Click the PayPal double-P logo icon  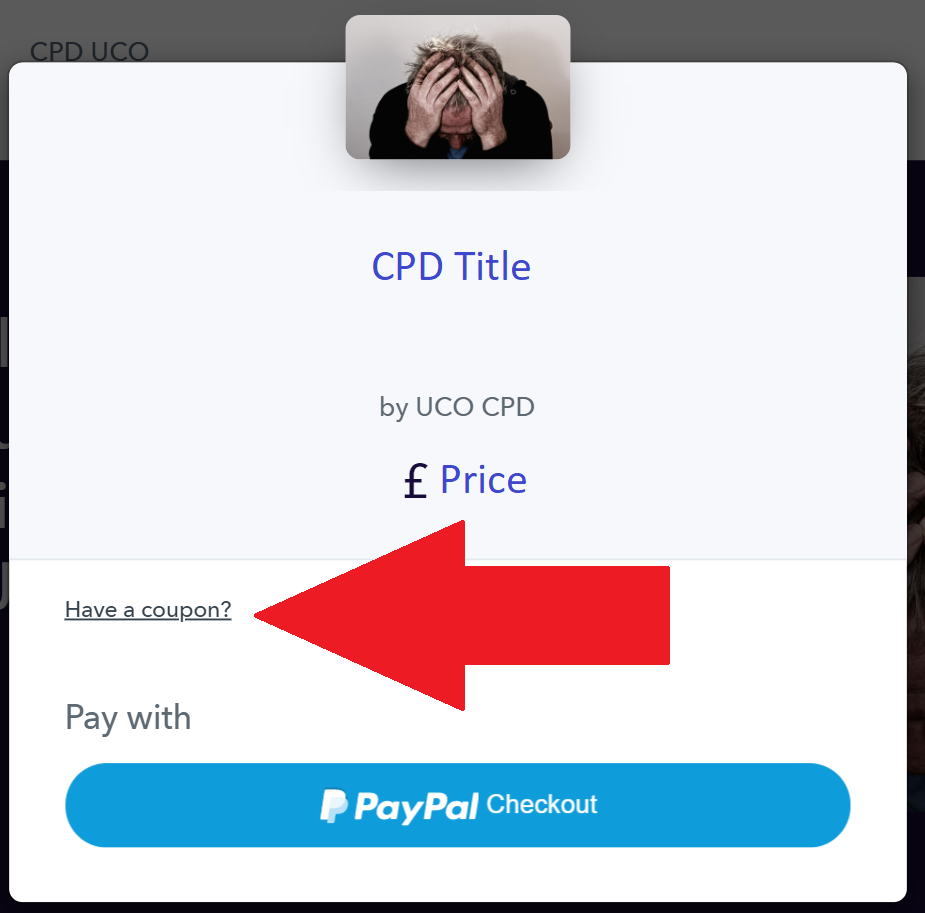coord(334,805)
